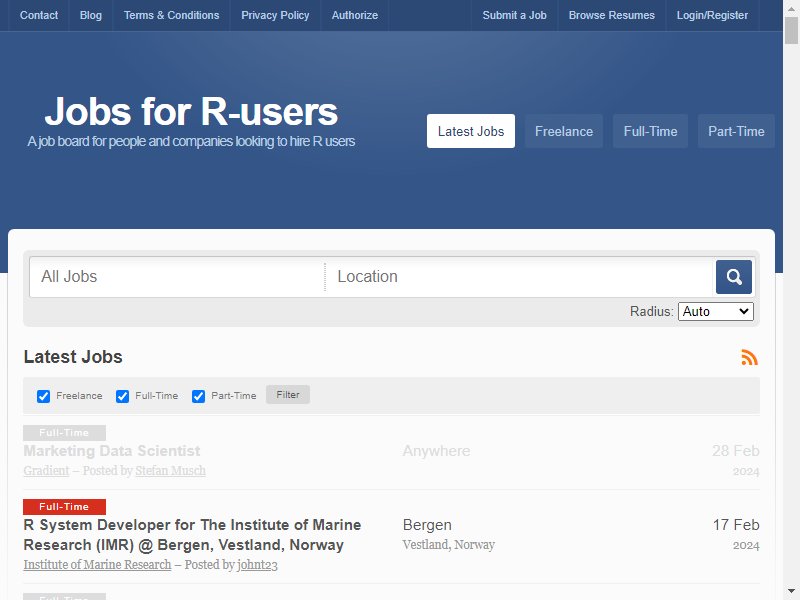Uncheck the Full-Time filter checkbox
This screenshot has height=600, width=800.
coord(122,396)
